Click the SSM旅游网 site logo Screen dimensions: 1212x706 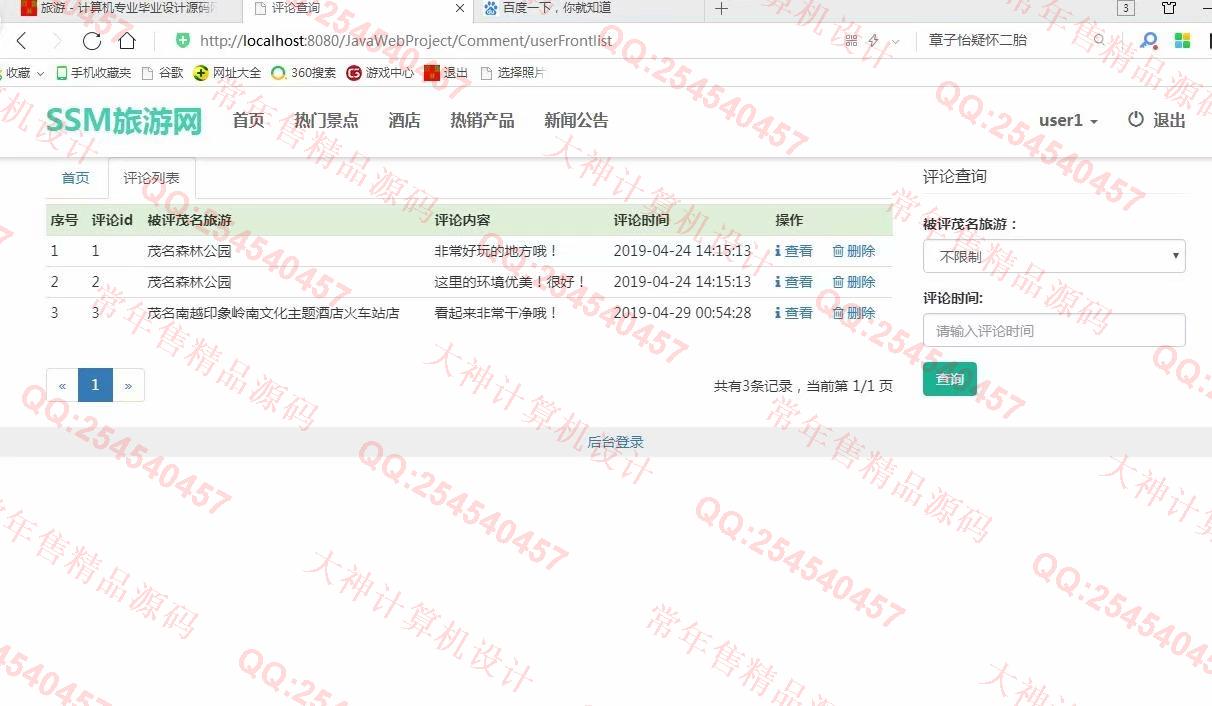tap(124, 121)
